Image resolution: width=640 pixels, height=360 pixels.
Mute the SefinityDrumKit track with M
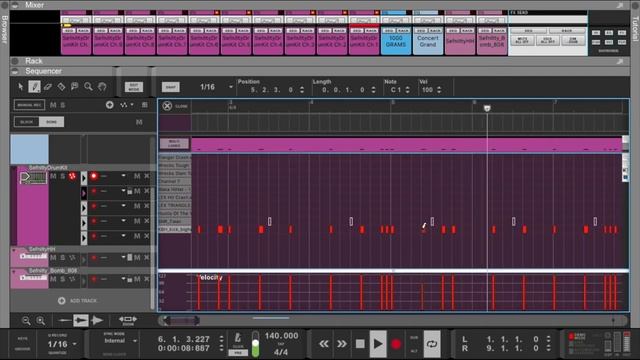(53, 176)
